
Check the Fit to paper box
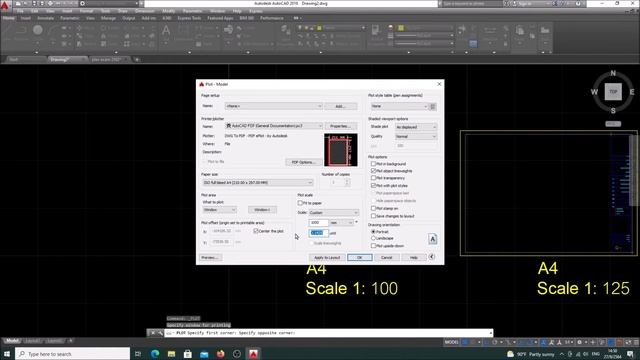click(300, 203)
